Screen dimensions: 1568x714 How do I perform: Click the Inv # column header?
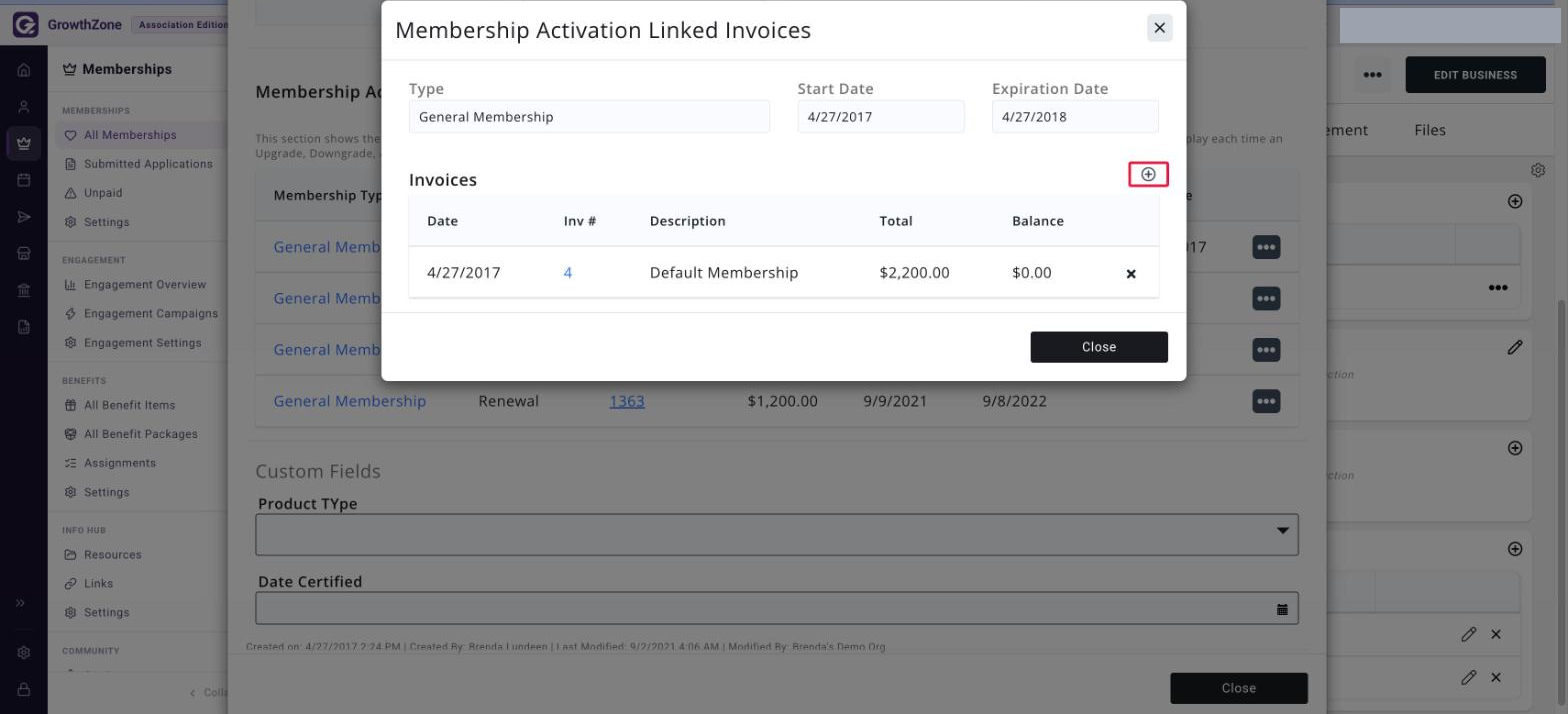tap(580, 221)
